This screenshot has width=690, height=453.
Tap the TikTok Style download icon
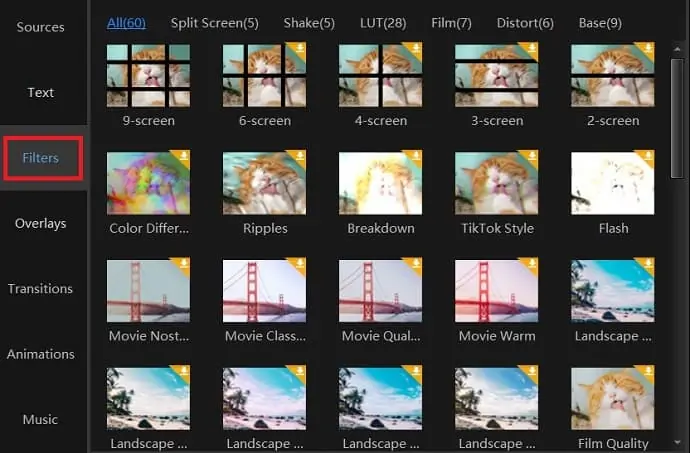(532, 156)
